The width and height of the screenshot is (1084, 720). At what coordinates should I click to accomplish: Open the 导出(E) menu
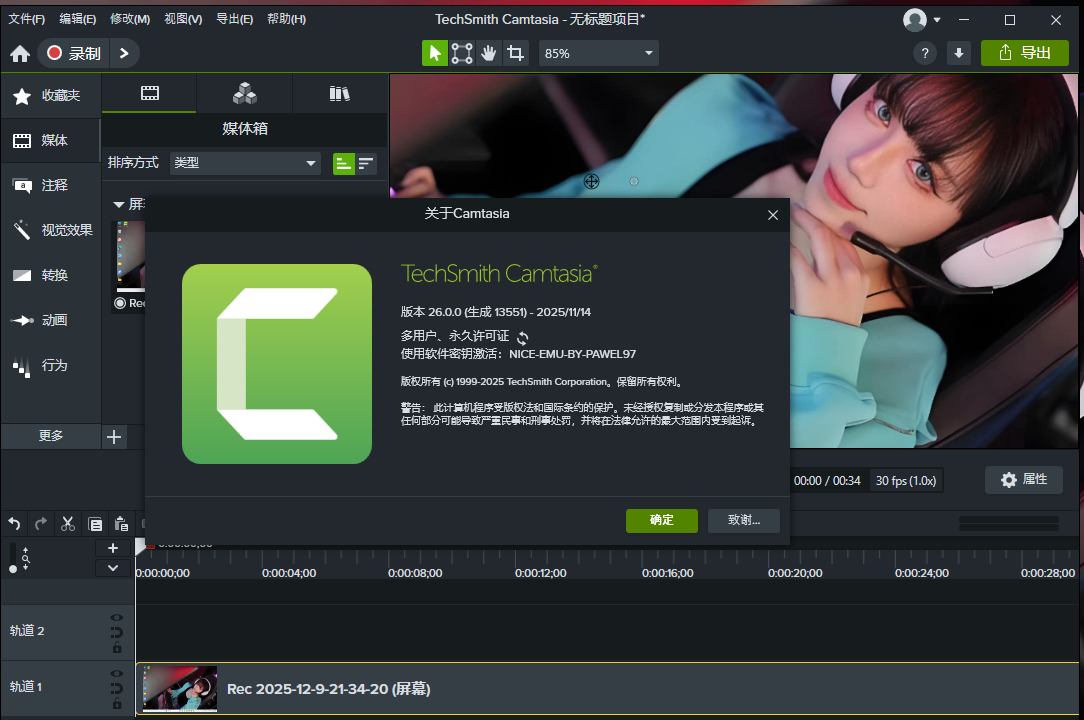pos(234,19)
